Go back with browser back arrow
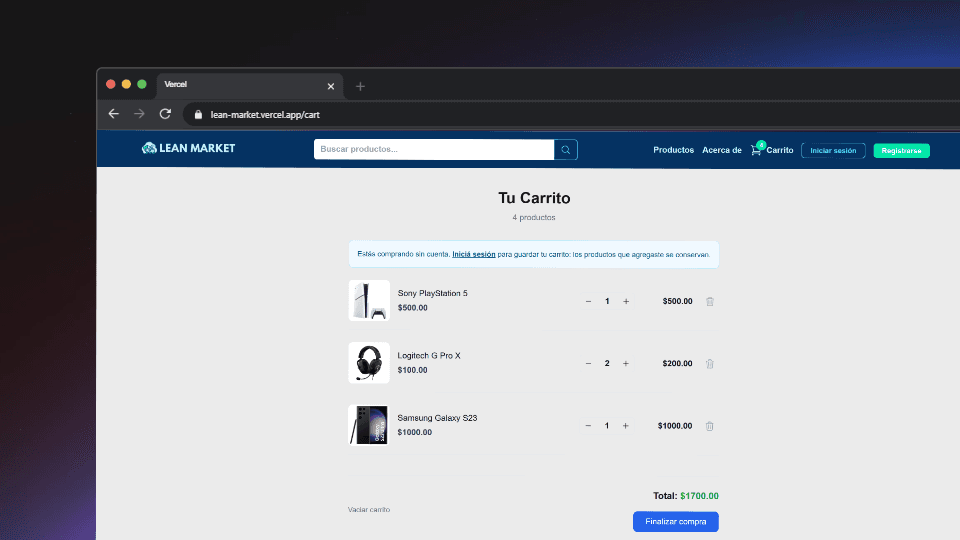The image size is (960, 540). (x=113, y=114)
